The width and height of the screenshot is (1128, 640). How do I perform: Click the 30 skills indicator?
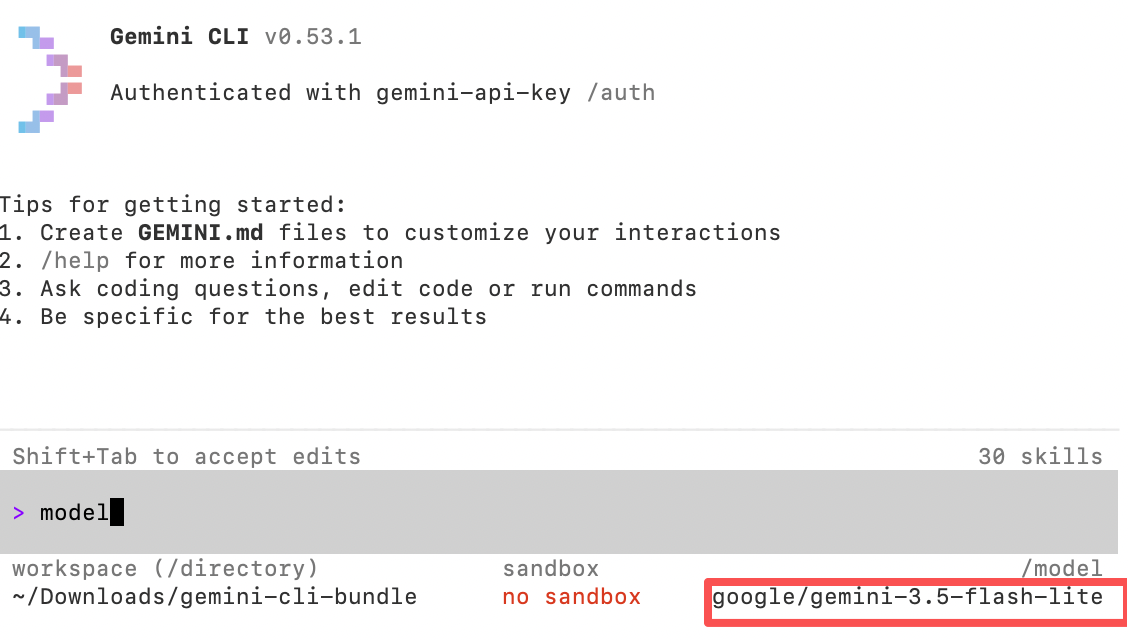1040,457
